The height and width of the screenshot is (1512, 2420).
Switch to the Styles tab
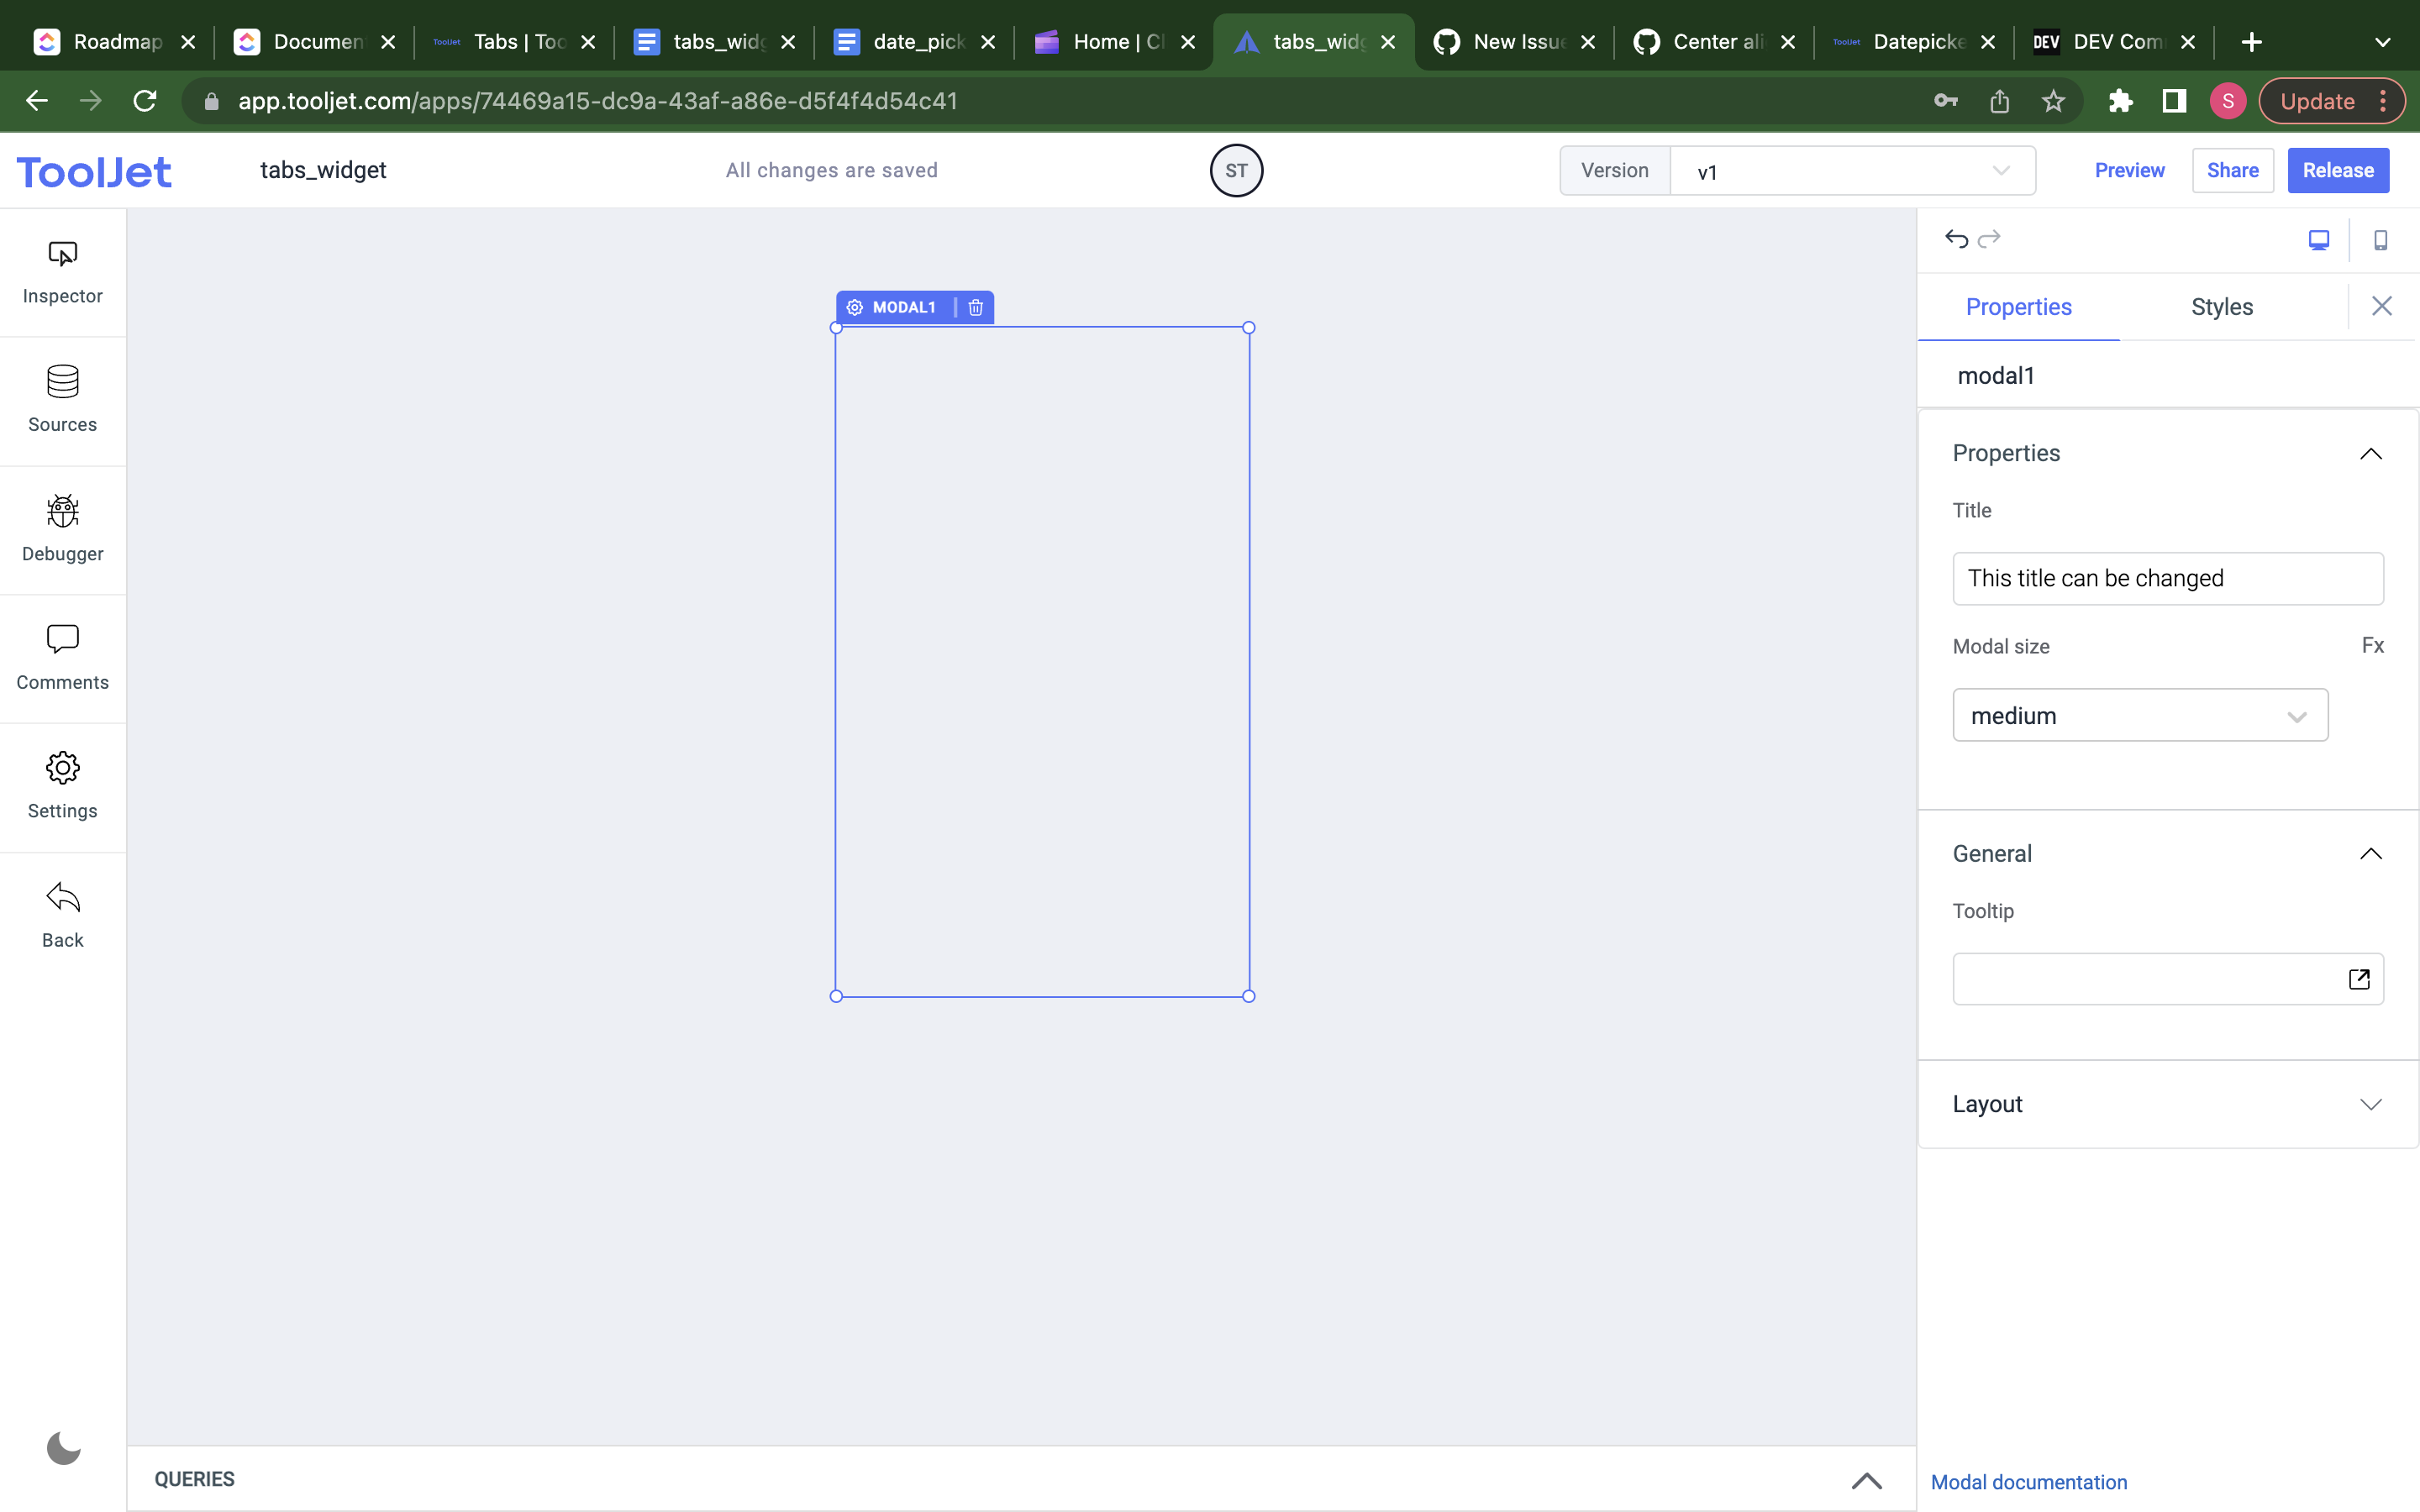tap(2222, 307)
